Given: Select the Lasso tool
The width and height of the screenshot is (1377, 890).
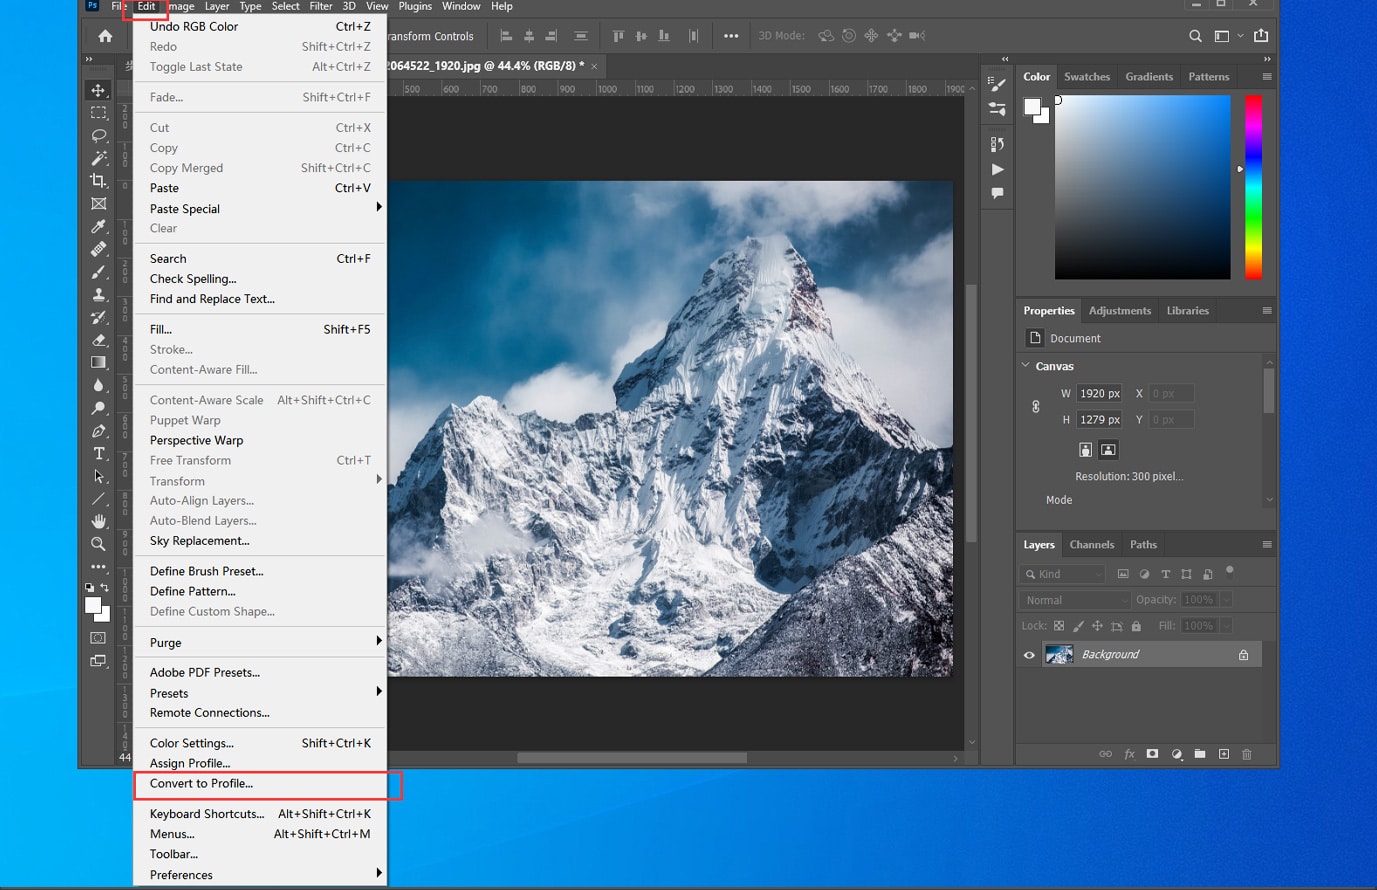Looking at the screenshot, I should pos(98,135).
